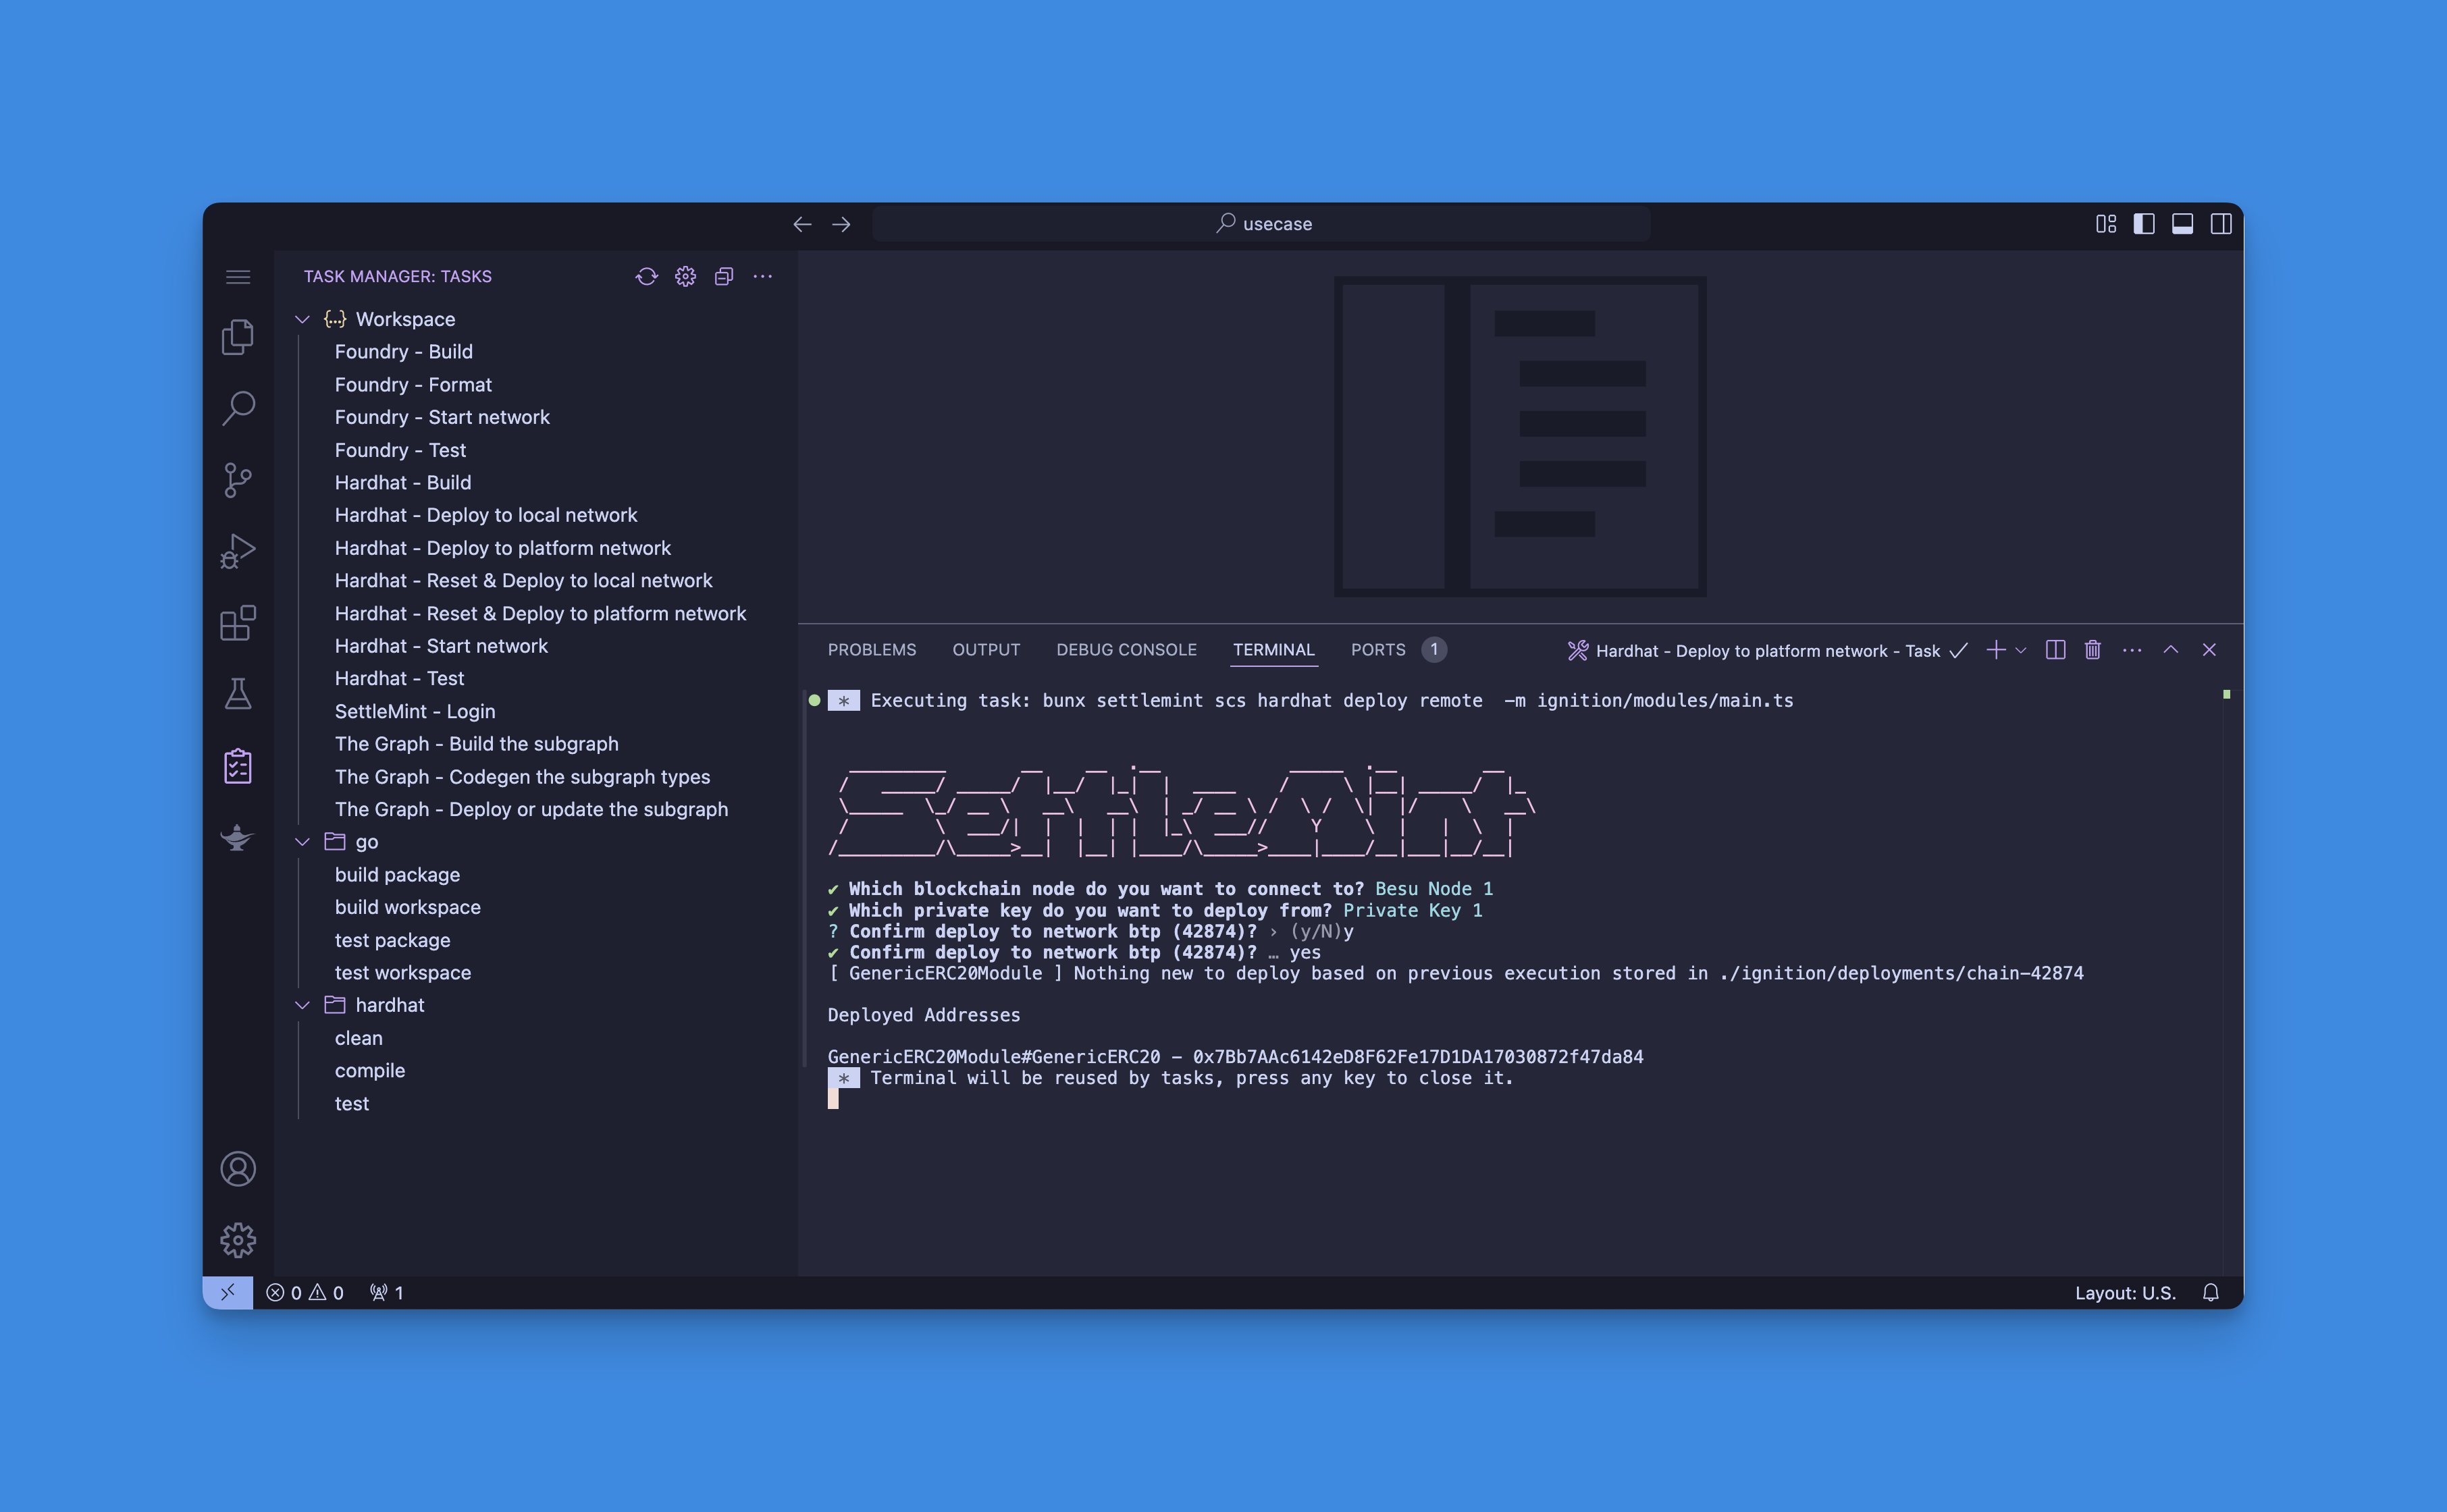This screenshot has height=1512, width=2447.
Task: Kill the terminal with trash icon
Action: [x=2093, y=650]
